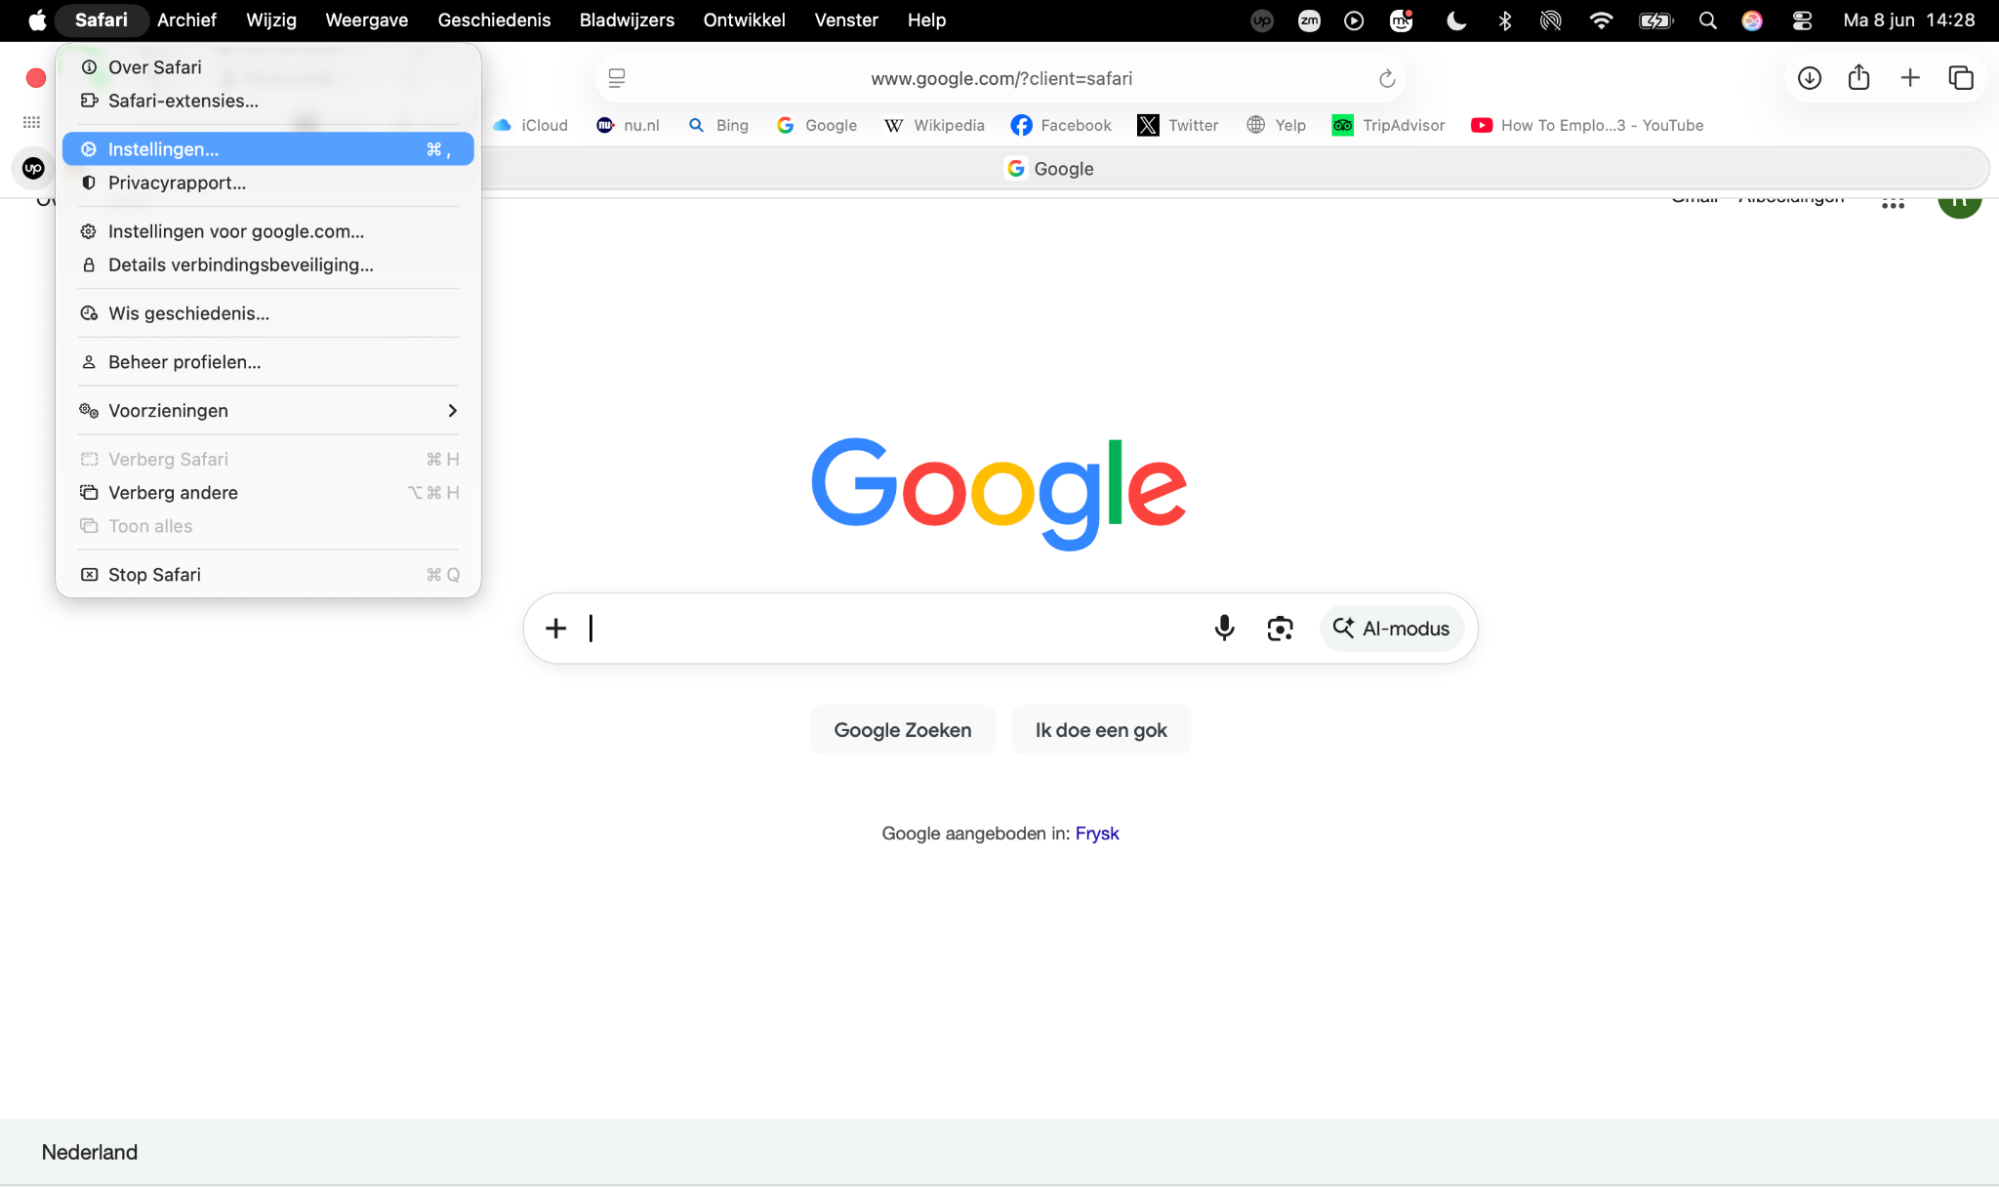Open the nu.nl bookmark

628,125
